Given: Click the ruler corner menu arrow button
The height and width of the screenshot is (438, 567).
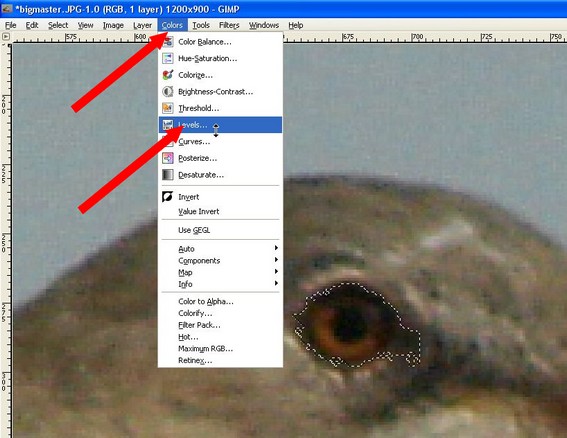Looking at the screenshot, I should click(5, 36).
